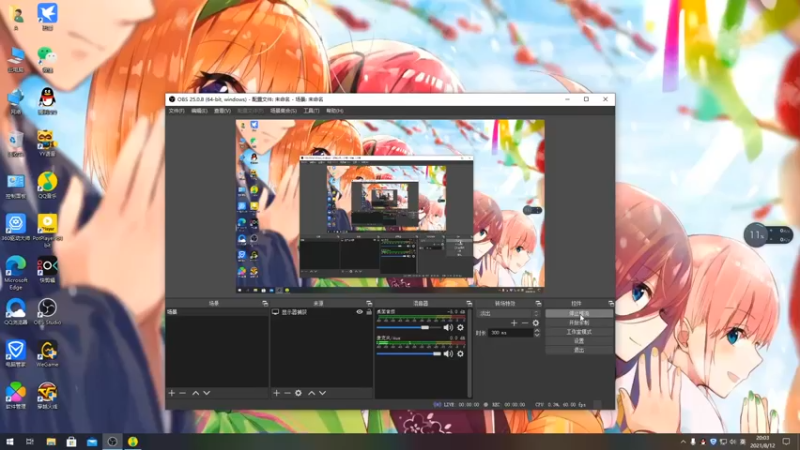
Task: Open notification center in taskbar
Action: coord(786,441)
